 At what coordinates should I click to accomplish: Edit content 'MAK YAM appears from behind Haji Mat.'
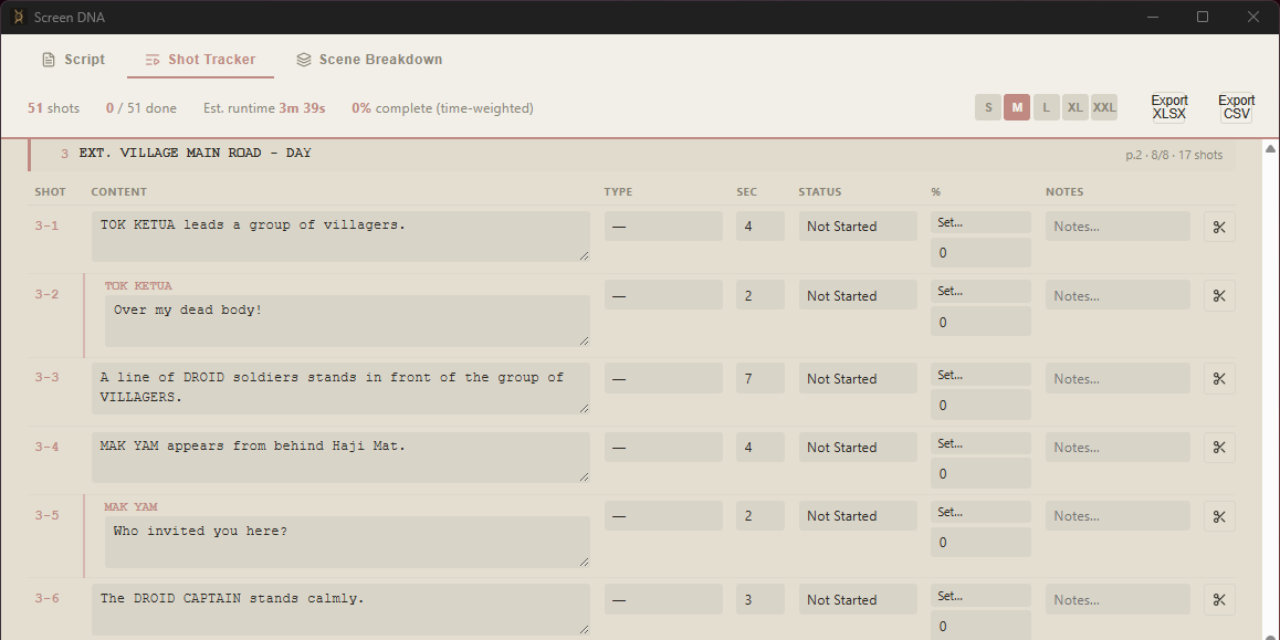pyautogui.click(x=341, y=457)
